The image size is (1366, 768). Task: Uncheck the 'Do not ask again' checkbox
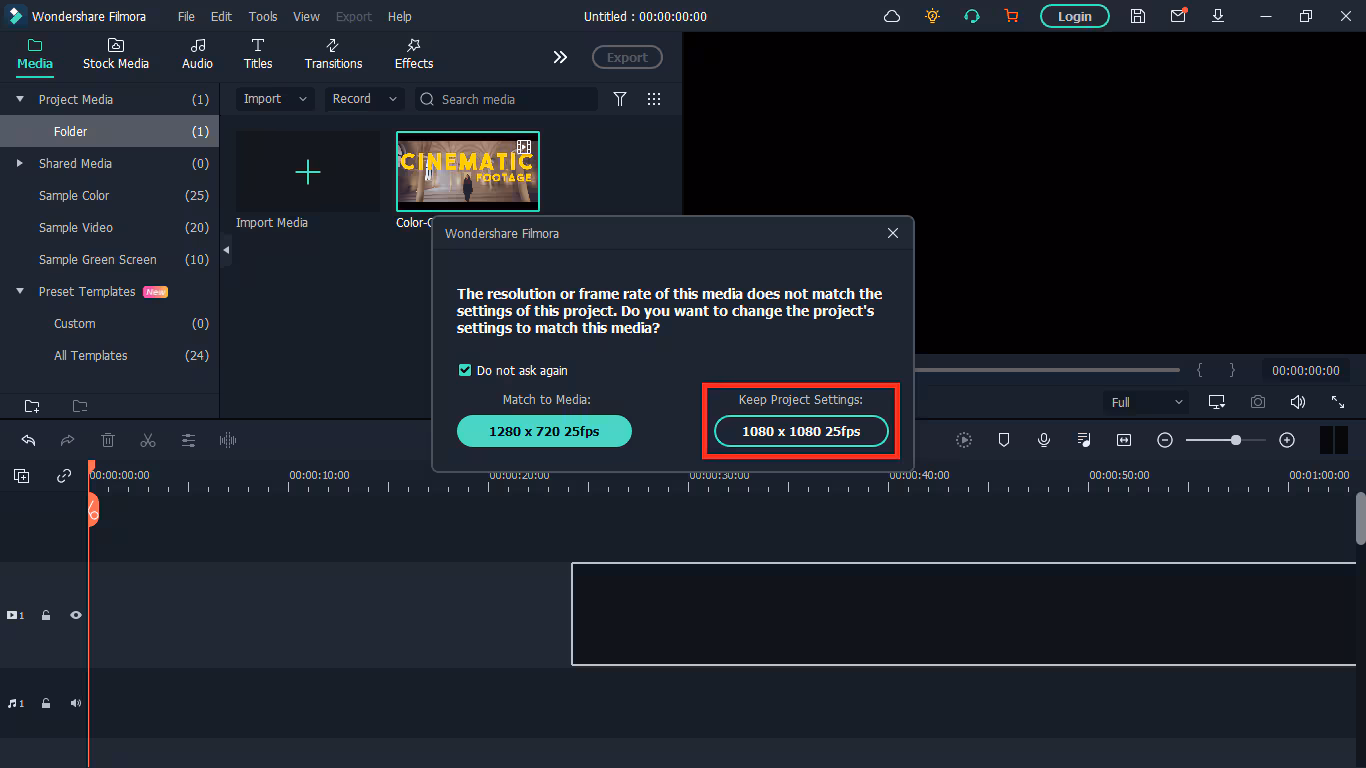(465, 370)
